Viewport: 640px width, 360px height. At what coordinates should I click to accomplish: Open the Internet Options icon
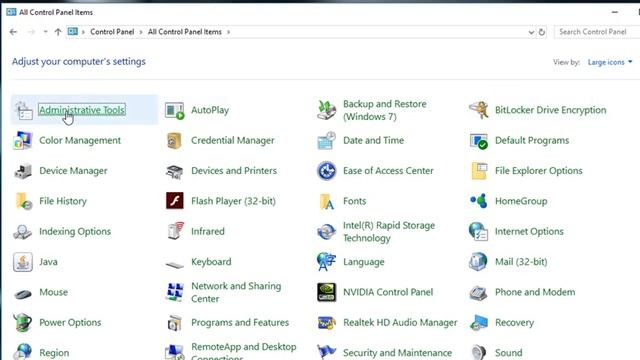click(x=478, y=232)
